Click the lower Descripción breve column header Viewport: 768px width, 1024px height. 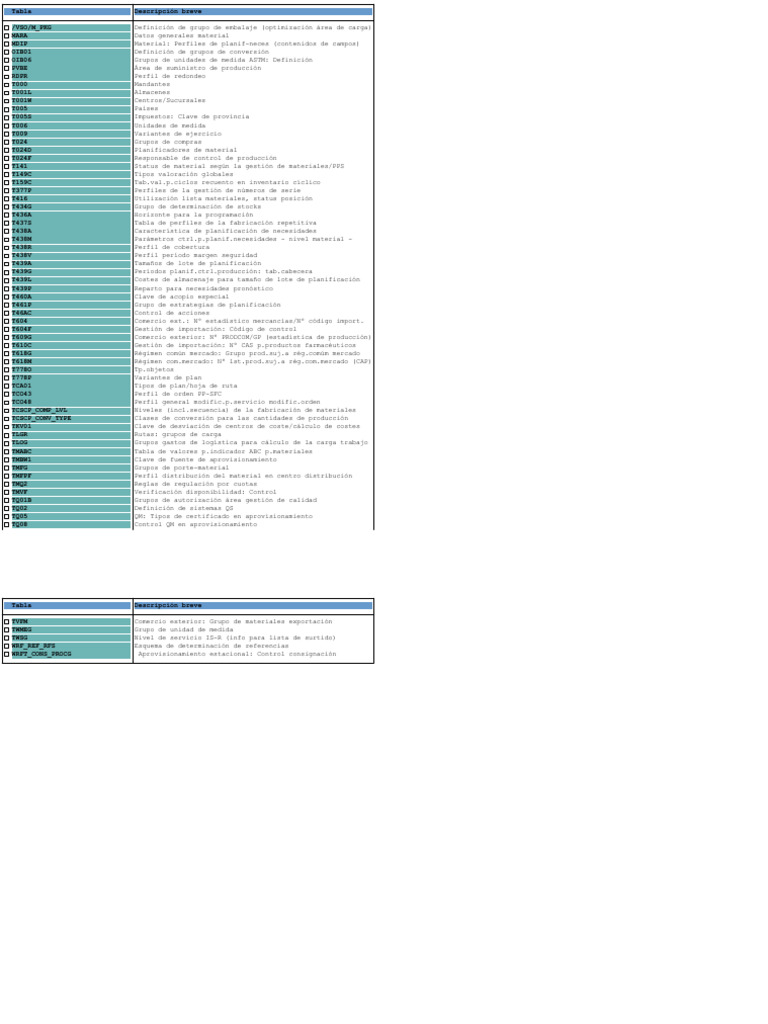253,605
